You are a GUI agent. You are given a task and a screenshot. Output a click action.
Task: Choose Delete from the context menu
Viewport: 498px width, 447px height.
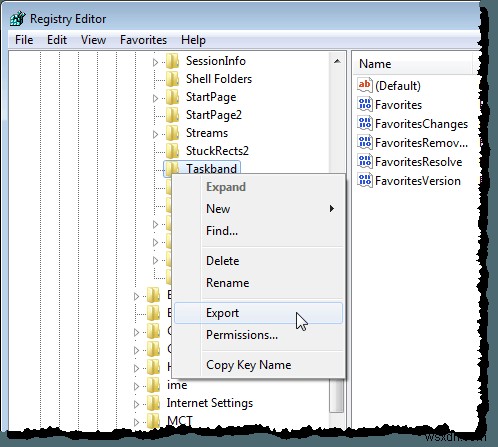click(x=258, y=261)
